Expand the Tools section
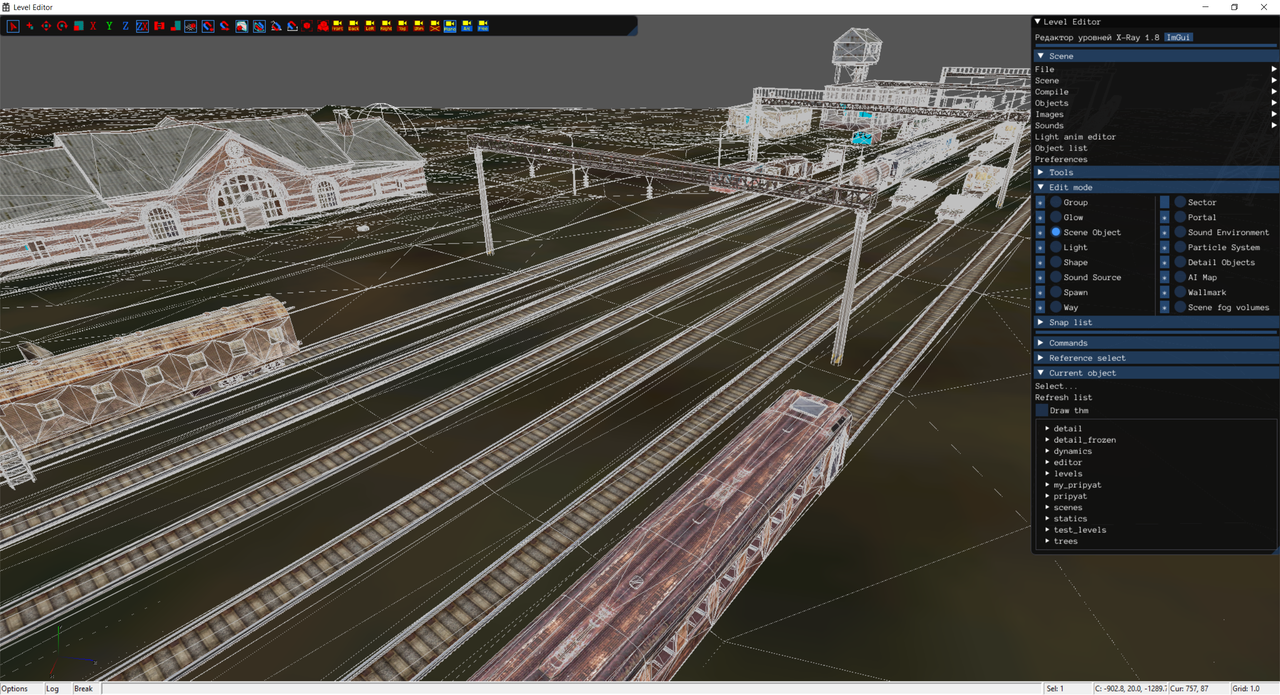This screenshot has height=695, width=1280. point(1155,172)
